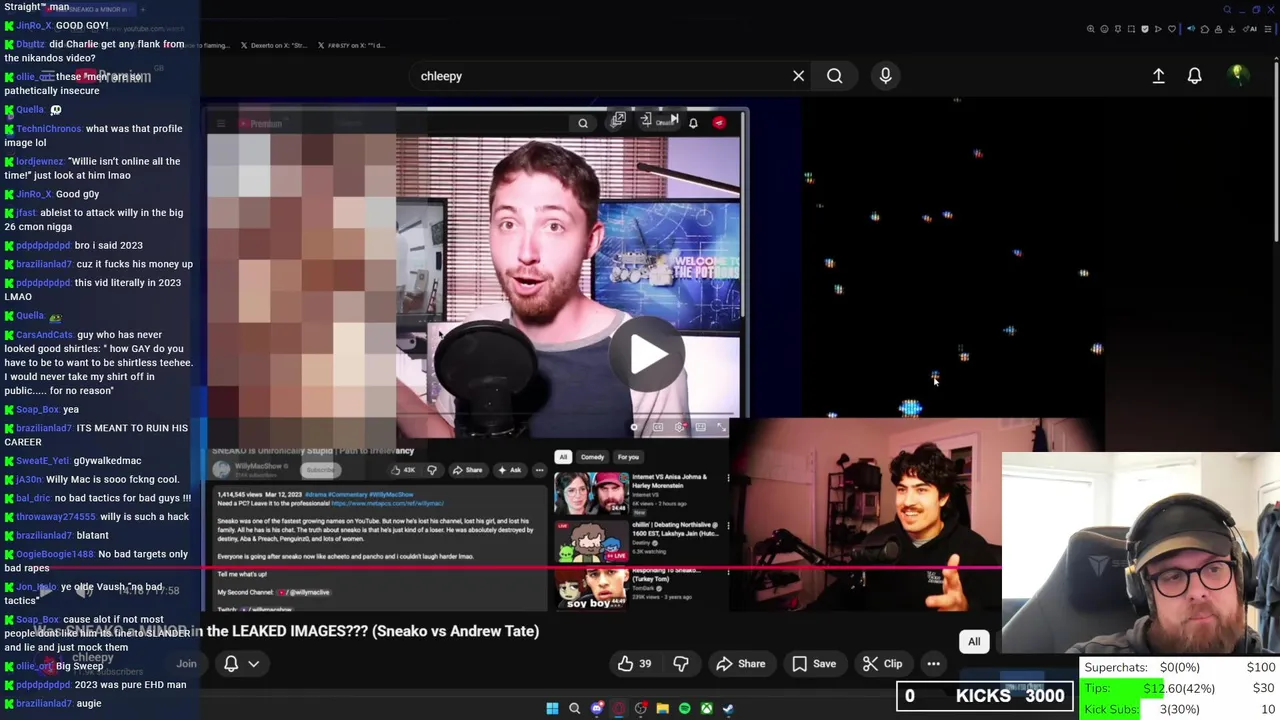Open the Windows Start menu
Viewport: 1280px width, 720px height.
point(552,708)
